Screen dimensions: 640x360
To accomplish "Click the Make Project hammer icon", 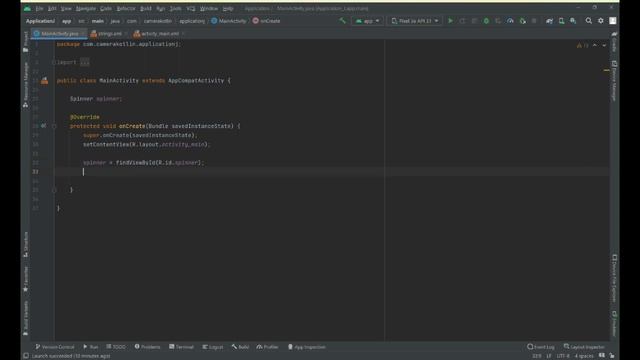I will 342,20.
